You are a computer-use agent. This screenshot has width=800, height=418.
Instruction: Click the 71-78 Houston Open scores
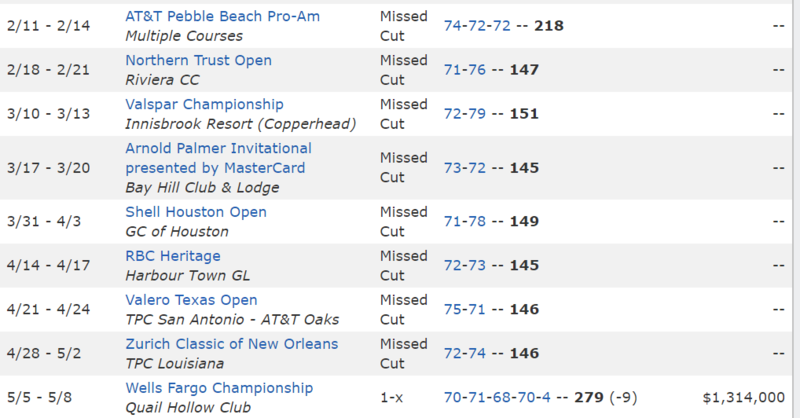click(463, 222)
